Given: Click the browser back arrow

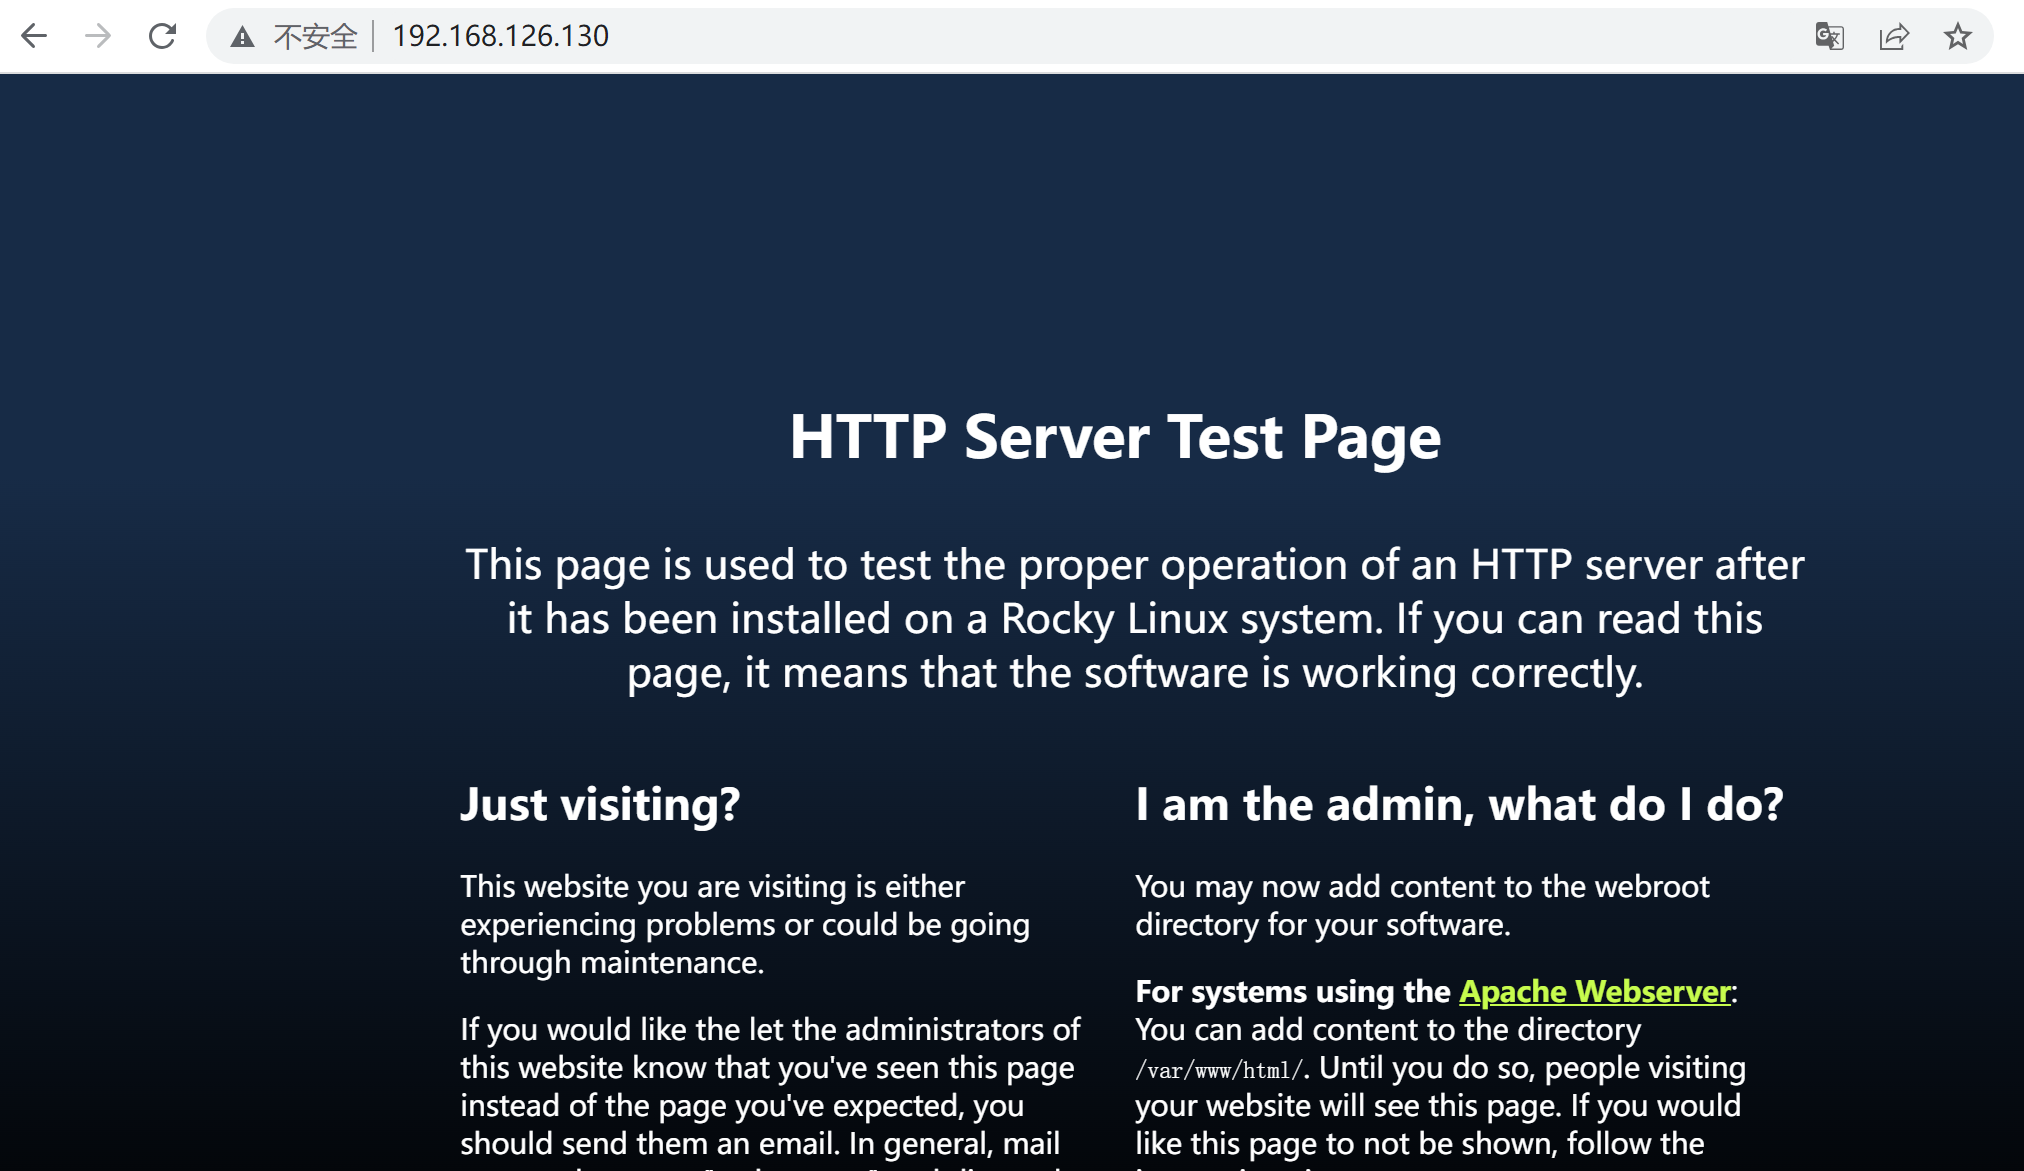Looking at the screenshot, I should tap(34, 37).
